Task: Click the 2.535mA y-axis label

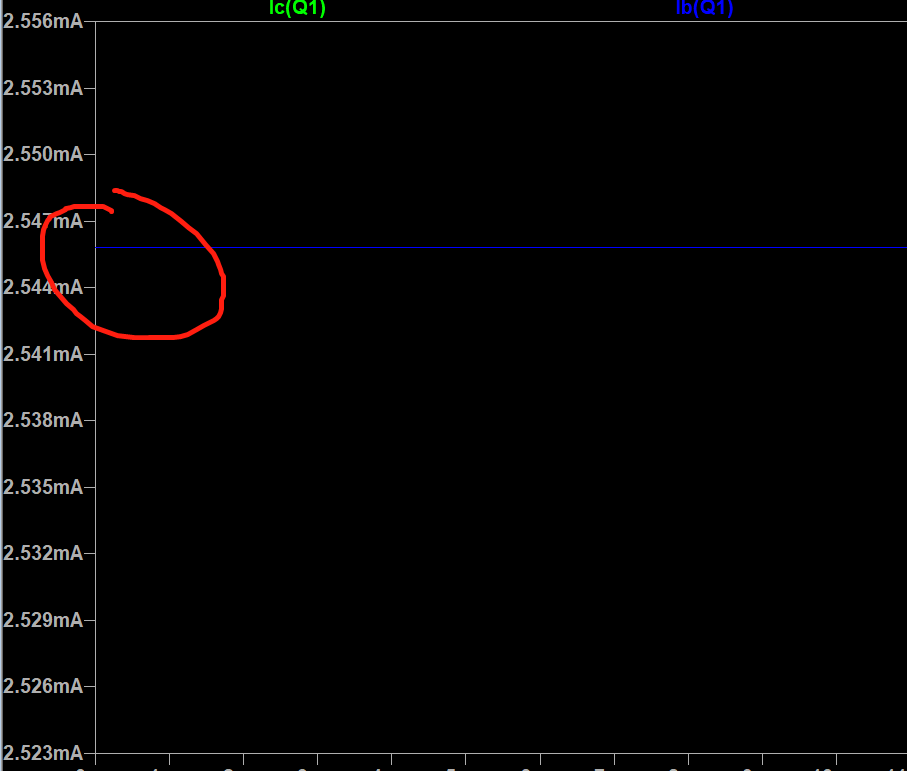Action: pyautogui.click(x=43, y=487)
